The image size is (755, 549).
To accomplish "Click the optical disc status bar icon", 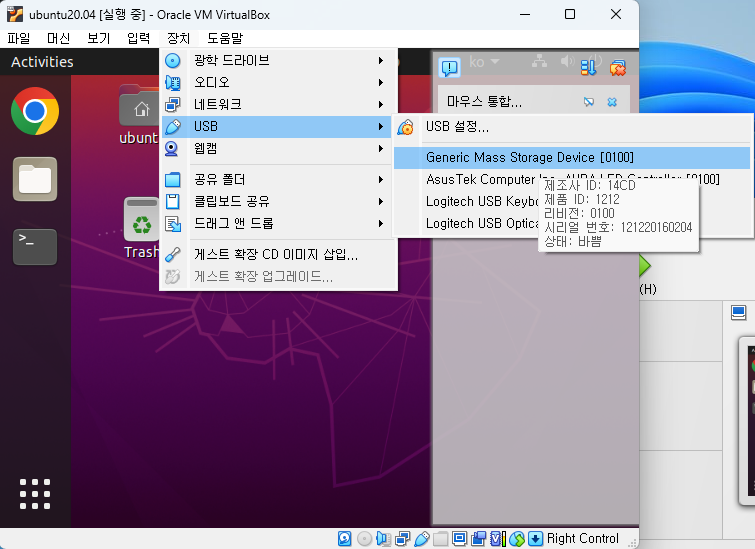I will [x=364, y=538].
